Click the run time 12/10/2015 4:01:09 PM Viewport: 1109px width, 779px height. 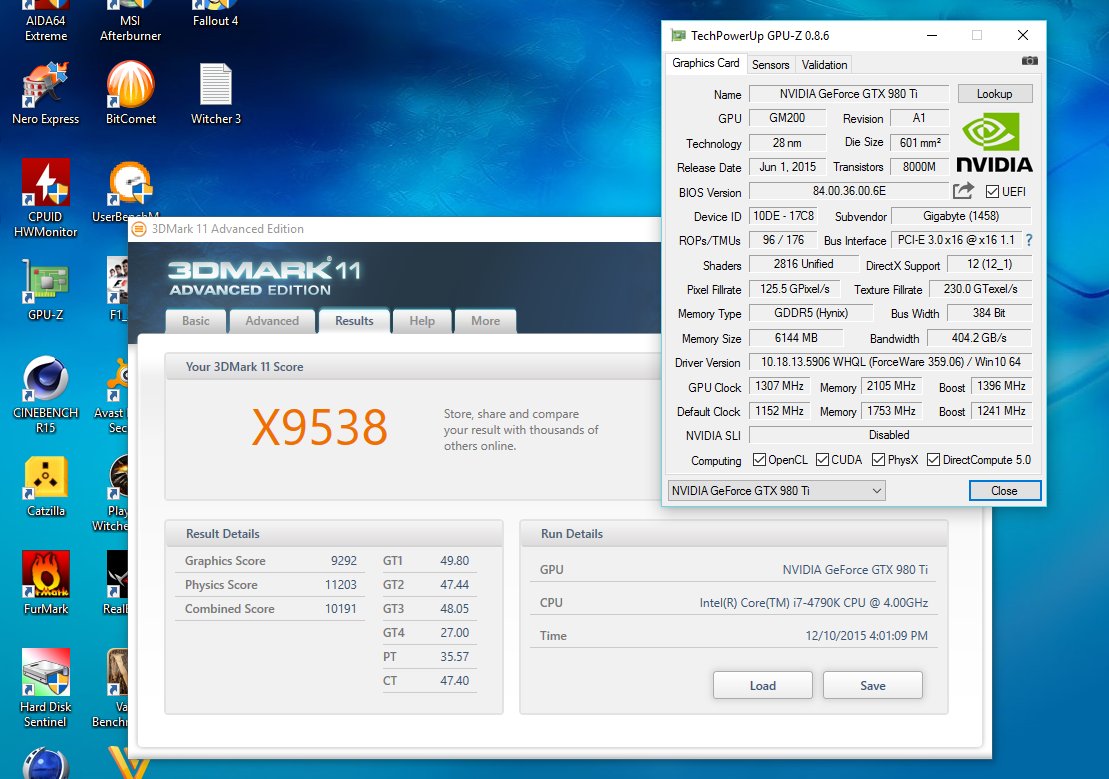(866, 636)
